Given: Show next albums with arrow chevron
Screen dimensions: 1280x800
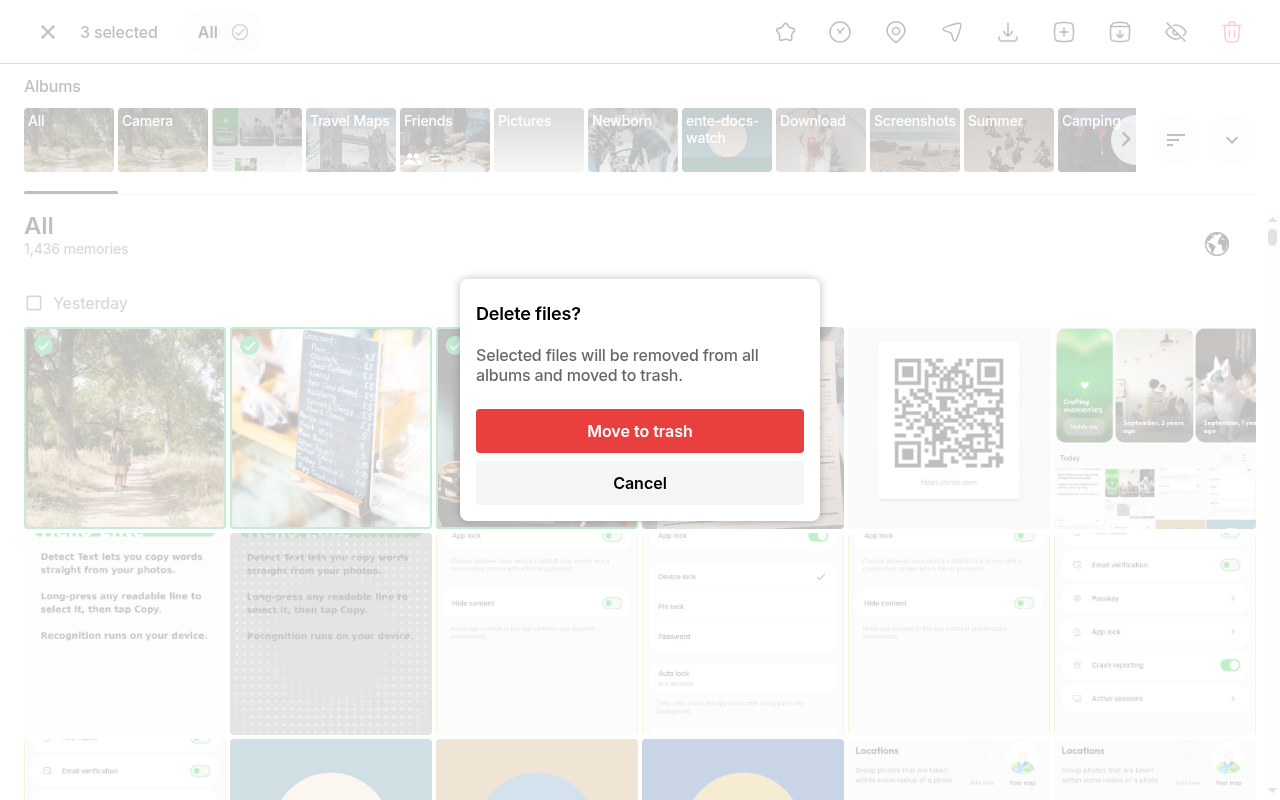Looking at the screenshot, I should 1126,140.
